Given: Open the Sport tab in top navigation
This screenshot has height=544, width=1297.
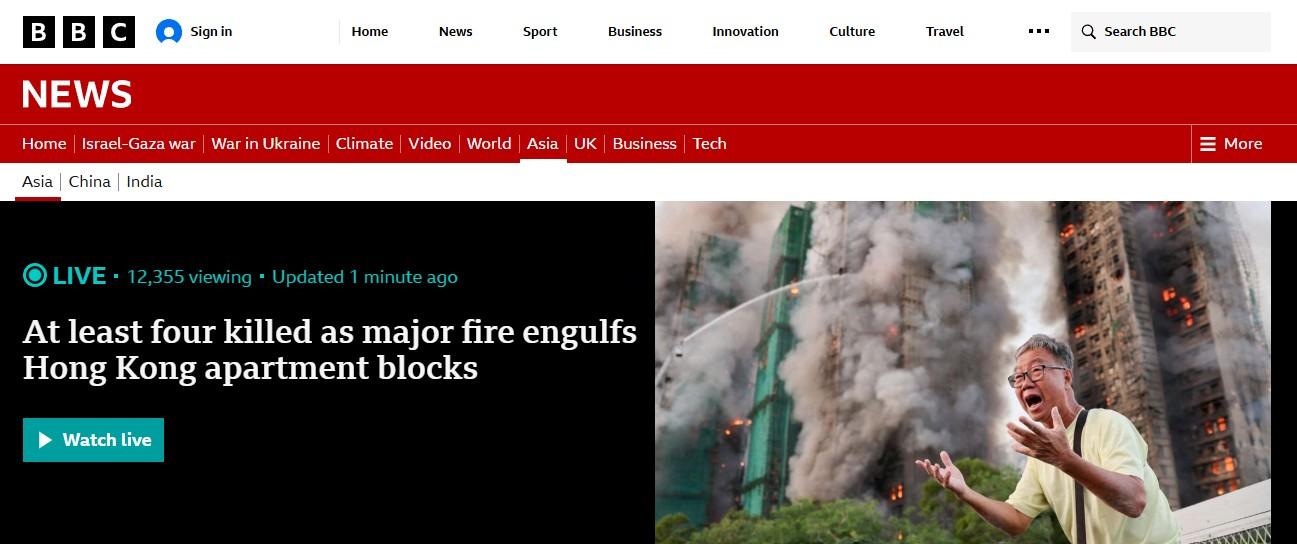Looking at the screenshot, I should [540, 32].
